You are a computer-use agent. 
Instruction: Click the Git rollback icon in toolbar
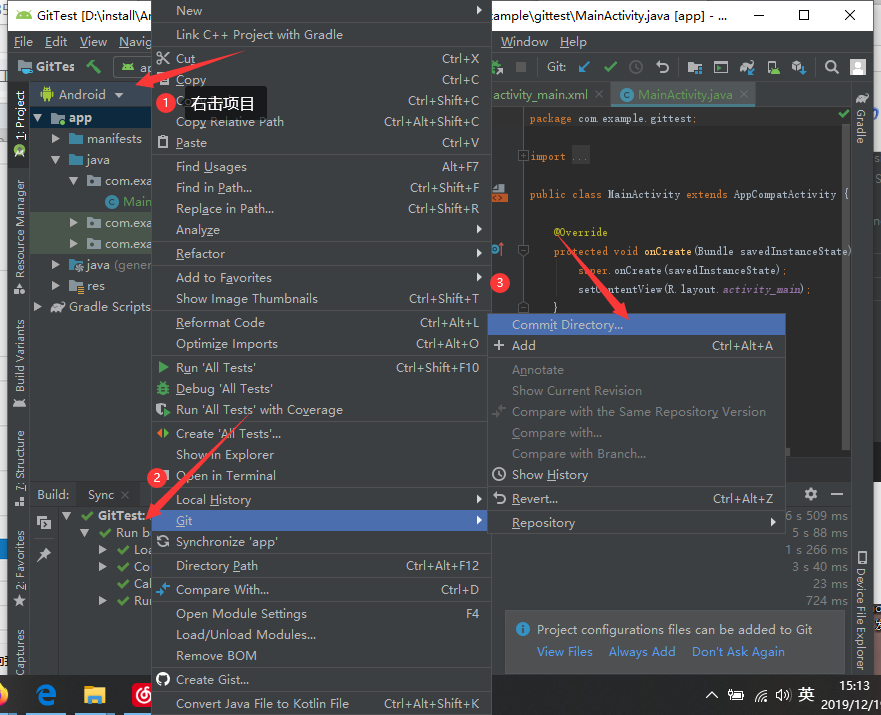[x=662, y=67]
